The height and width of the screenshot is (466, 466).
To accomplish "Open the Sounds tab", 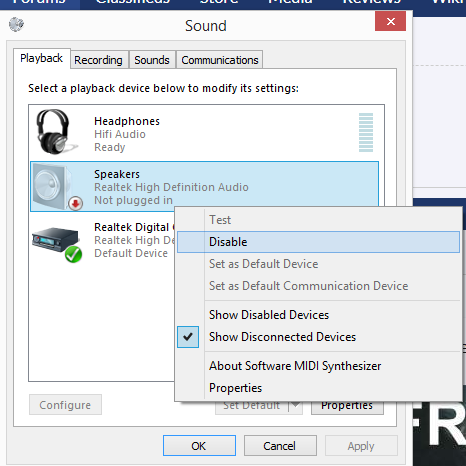I will tap(152, 60).
